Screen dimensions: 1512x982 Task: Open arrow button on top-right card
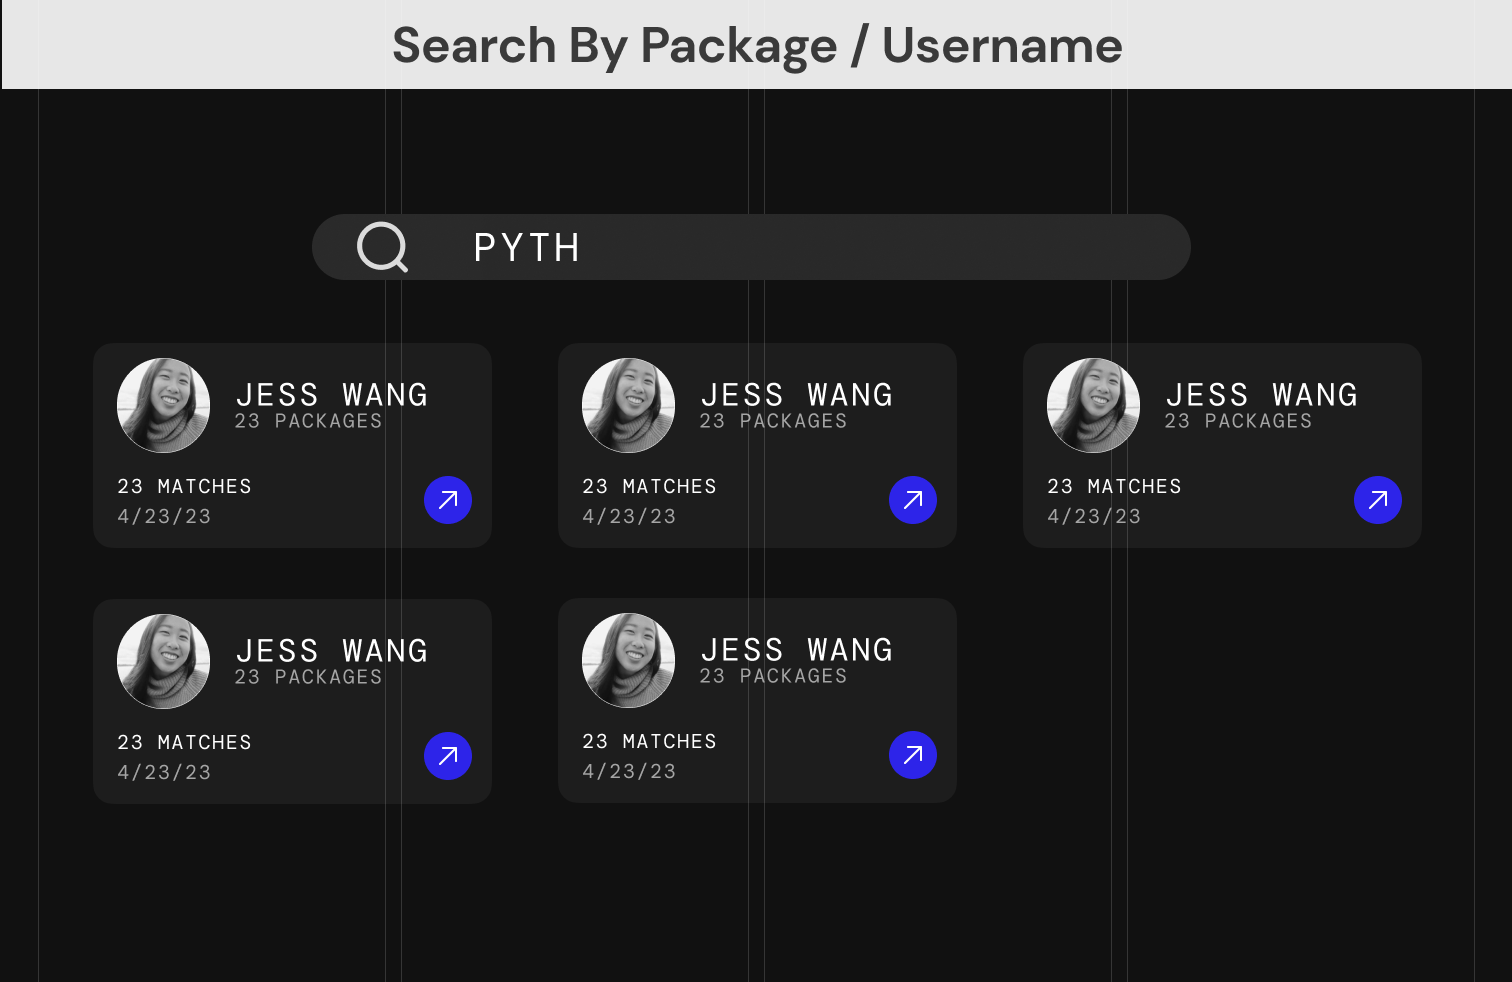point(1378,500)
